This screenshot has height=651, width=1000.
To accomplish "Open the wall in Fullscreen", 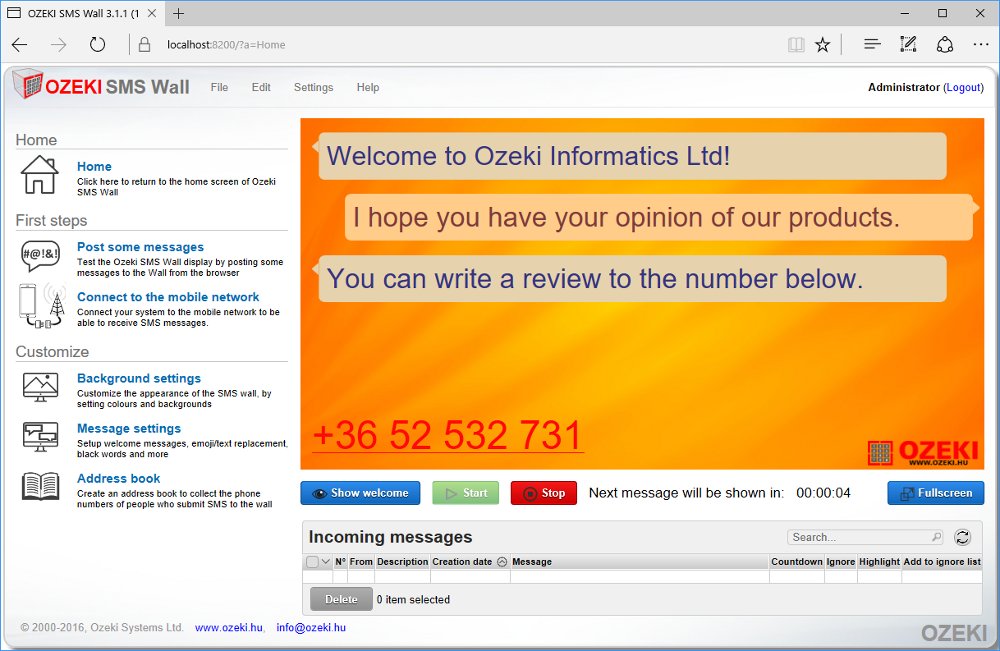I will (936, 493).
